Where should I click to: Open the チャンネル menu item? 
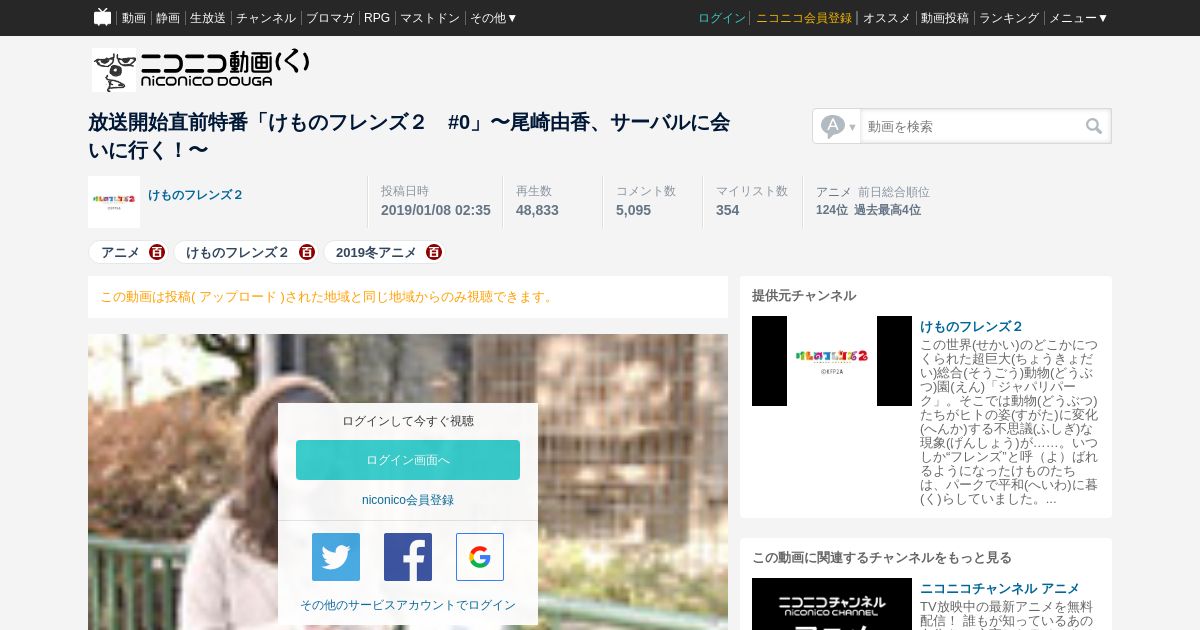(x=266, y=18)
